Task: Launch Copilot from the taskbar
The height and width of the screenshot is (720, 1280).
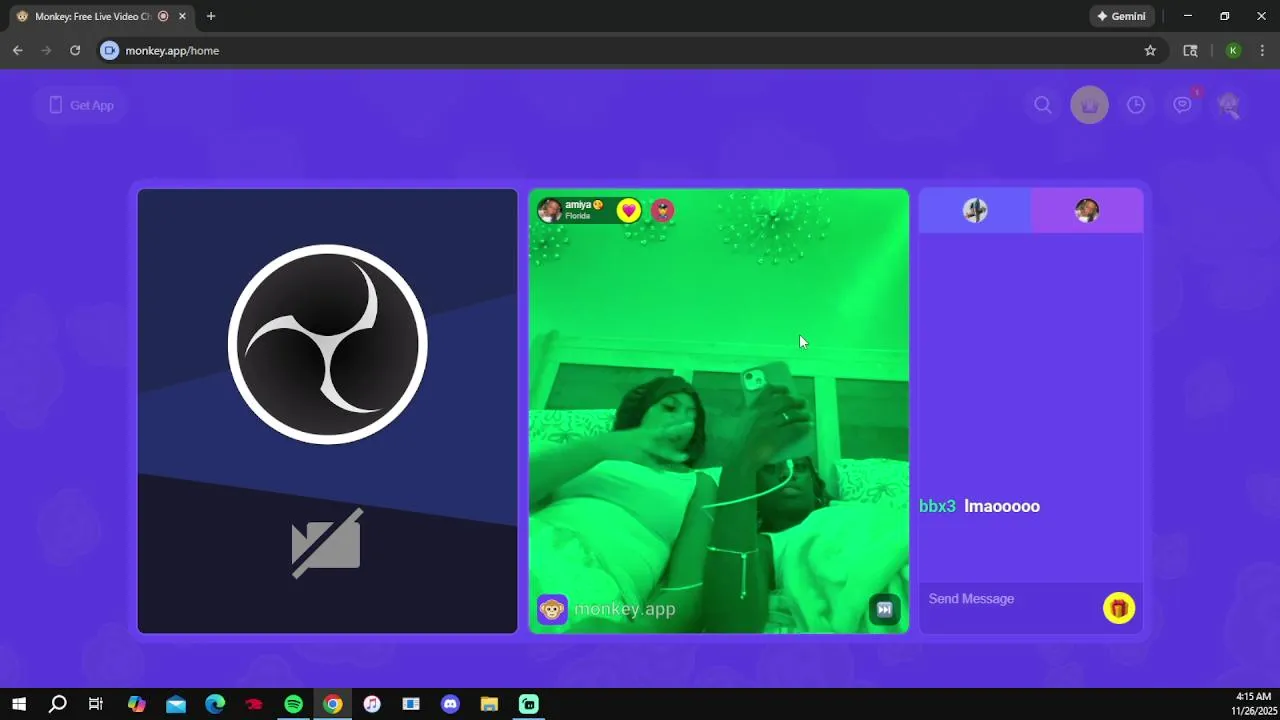Action: coord(137,704)
